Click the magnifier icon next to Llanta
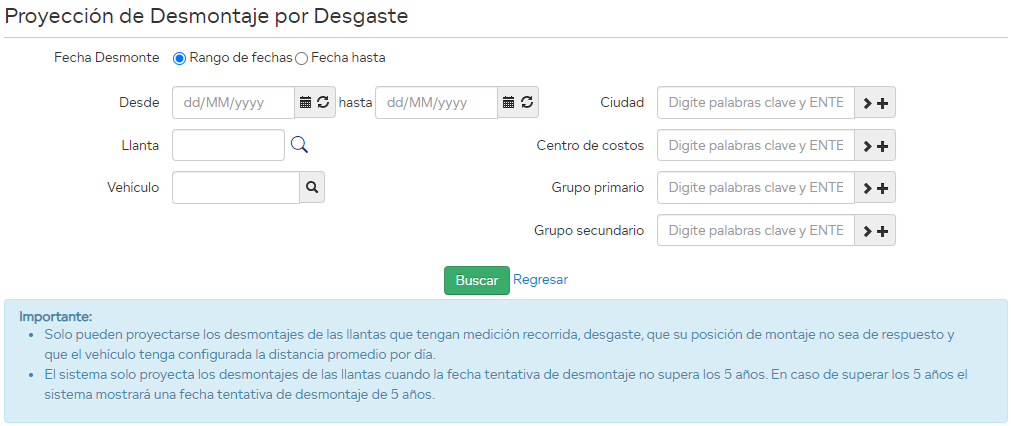 tap(299, 145)
